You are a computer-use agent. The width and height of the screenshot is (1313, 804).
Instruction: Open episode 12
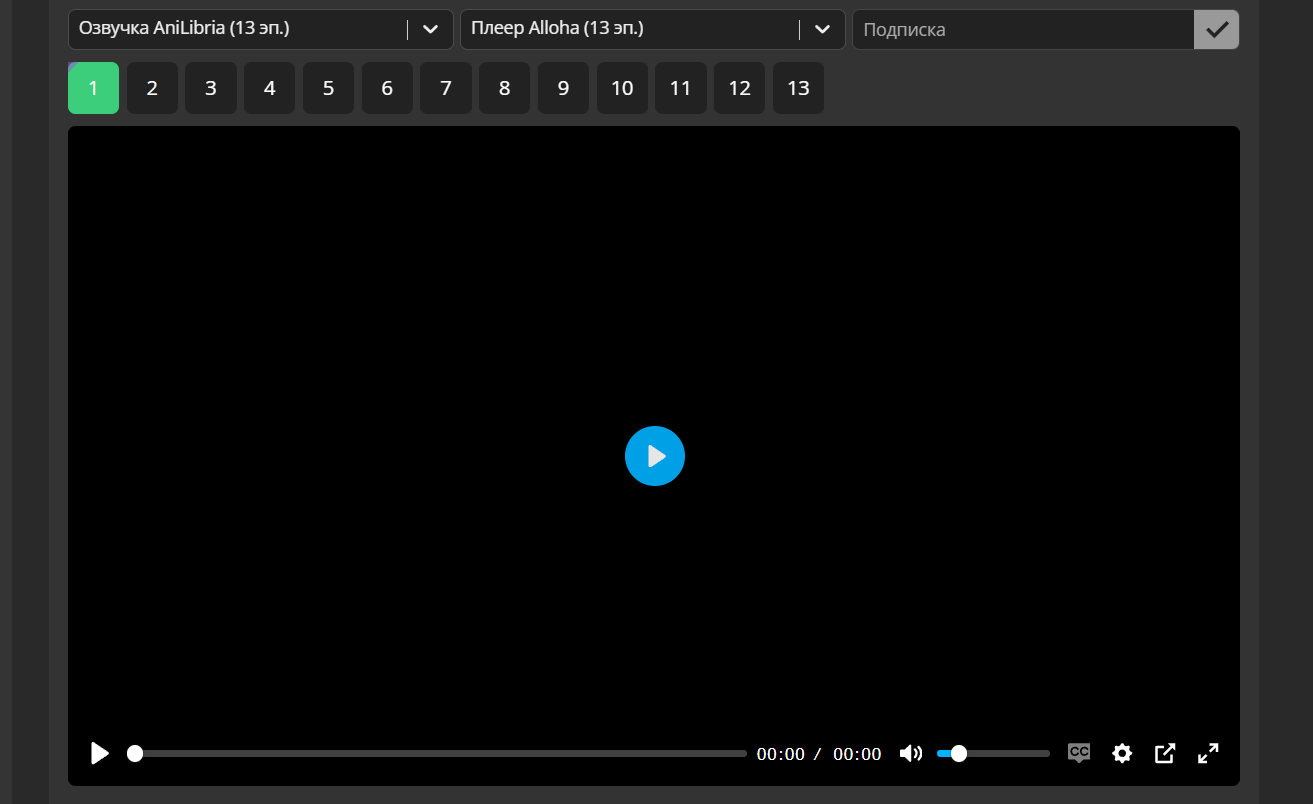point(739,88)
